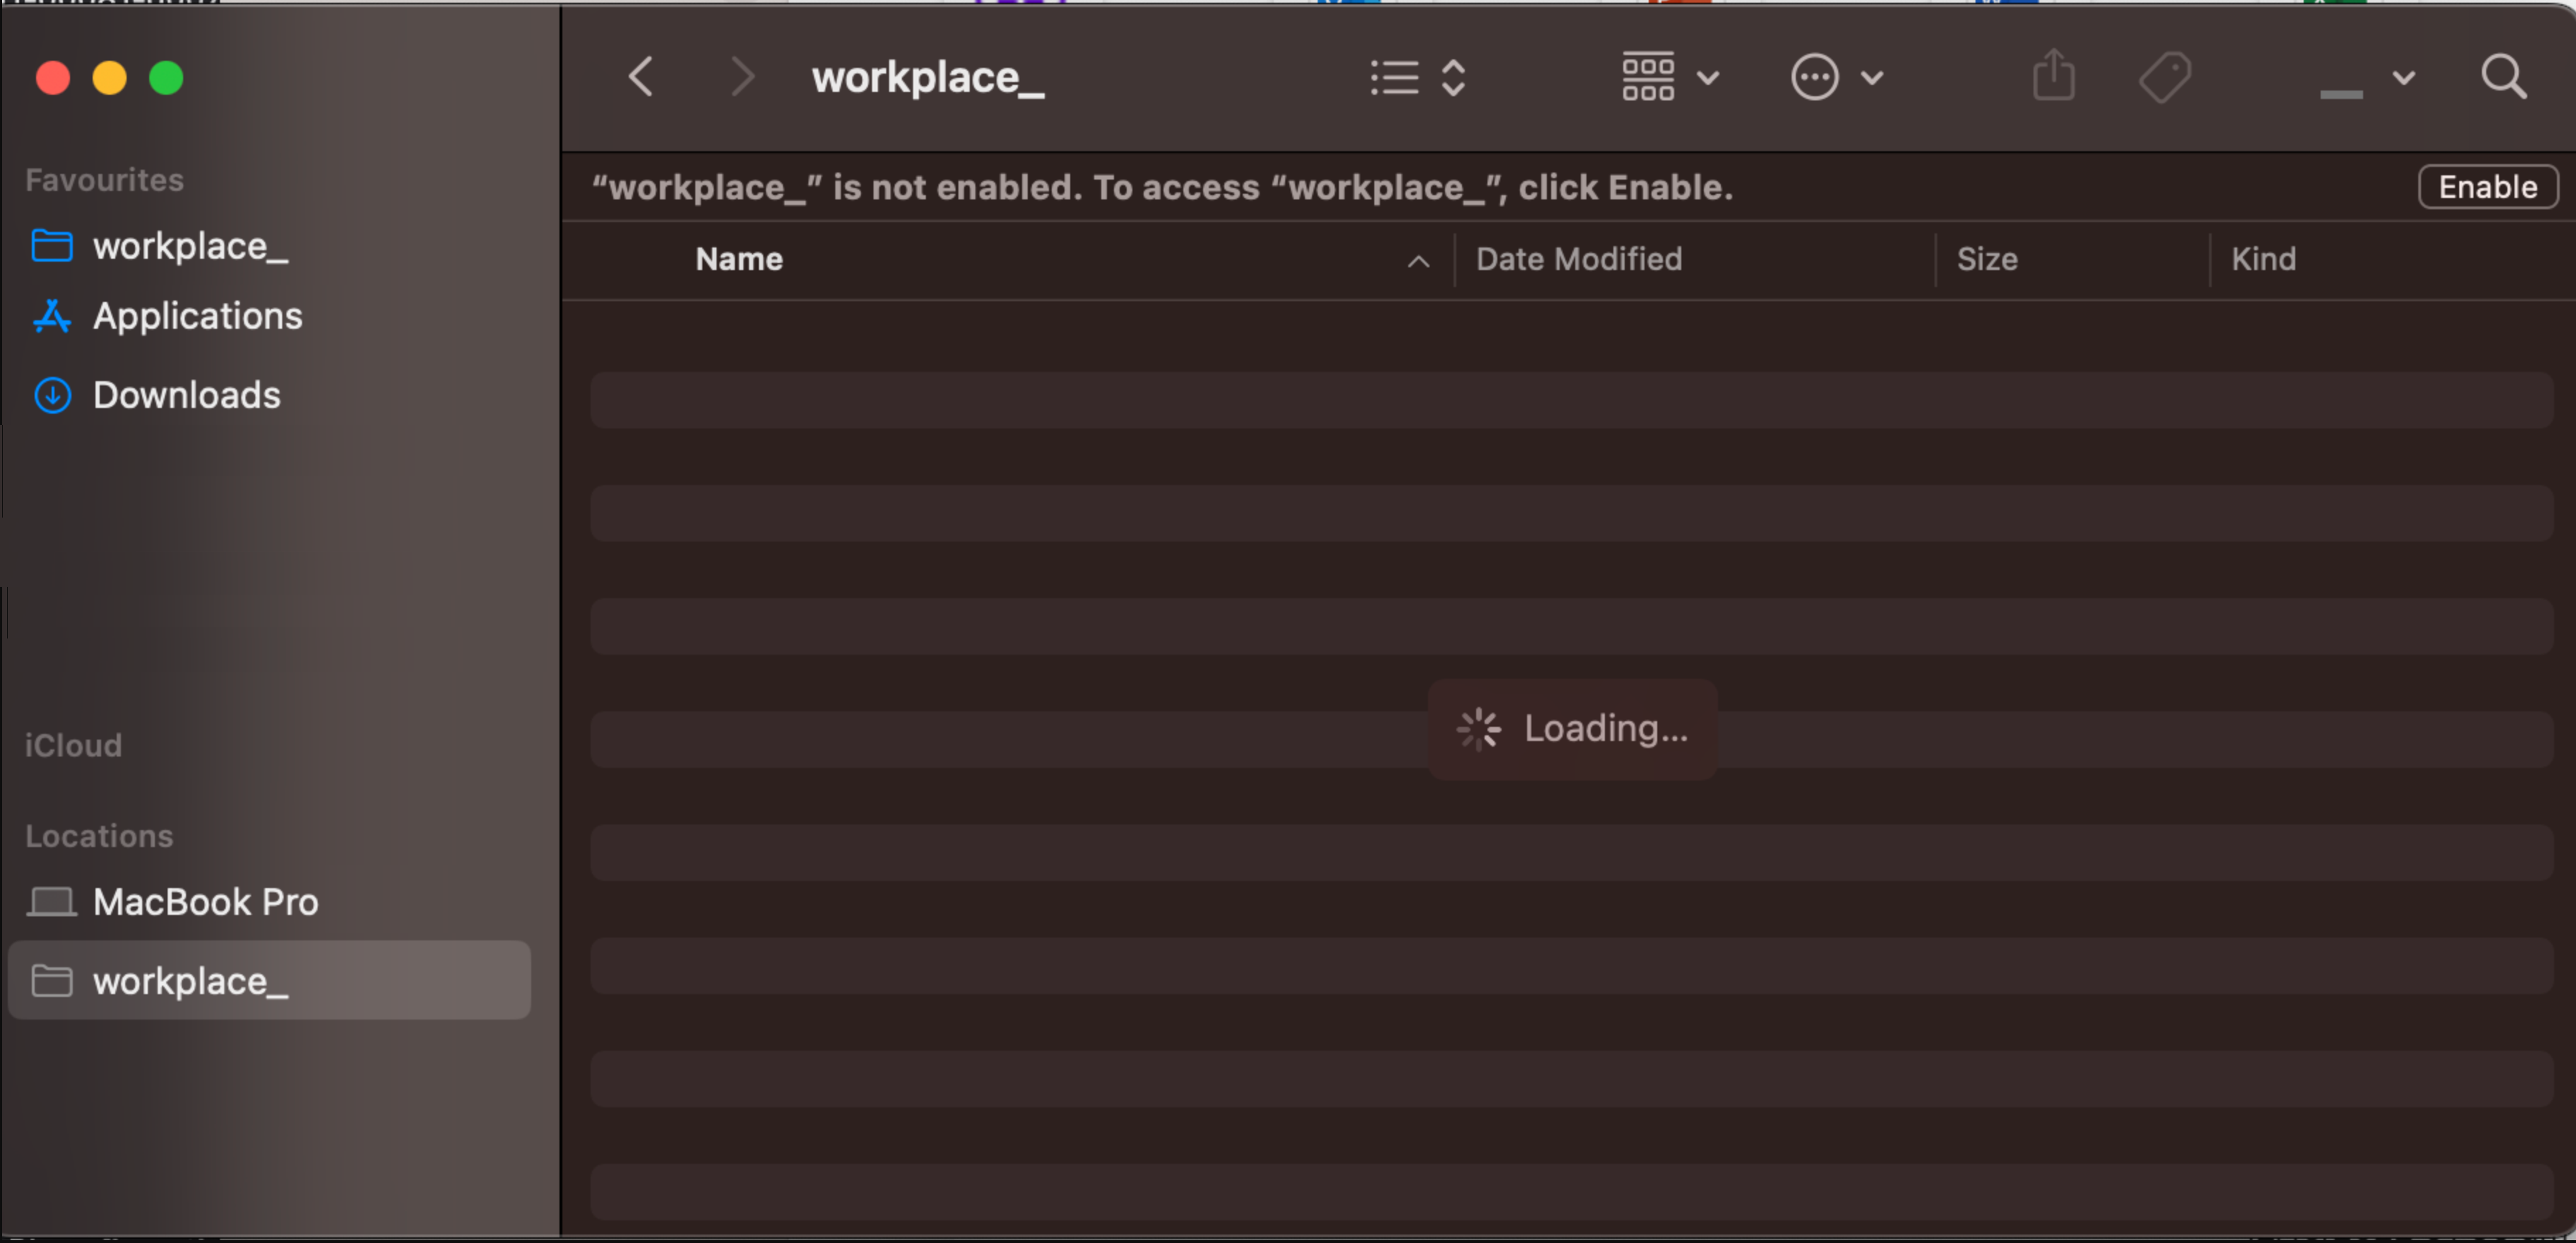Screen dimensions: 2576x1243
Task: Close the Finder window
Action: click(x=53, y=78)
